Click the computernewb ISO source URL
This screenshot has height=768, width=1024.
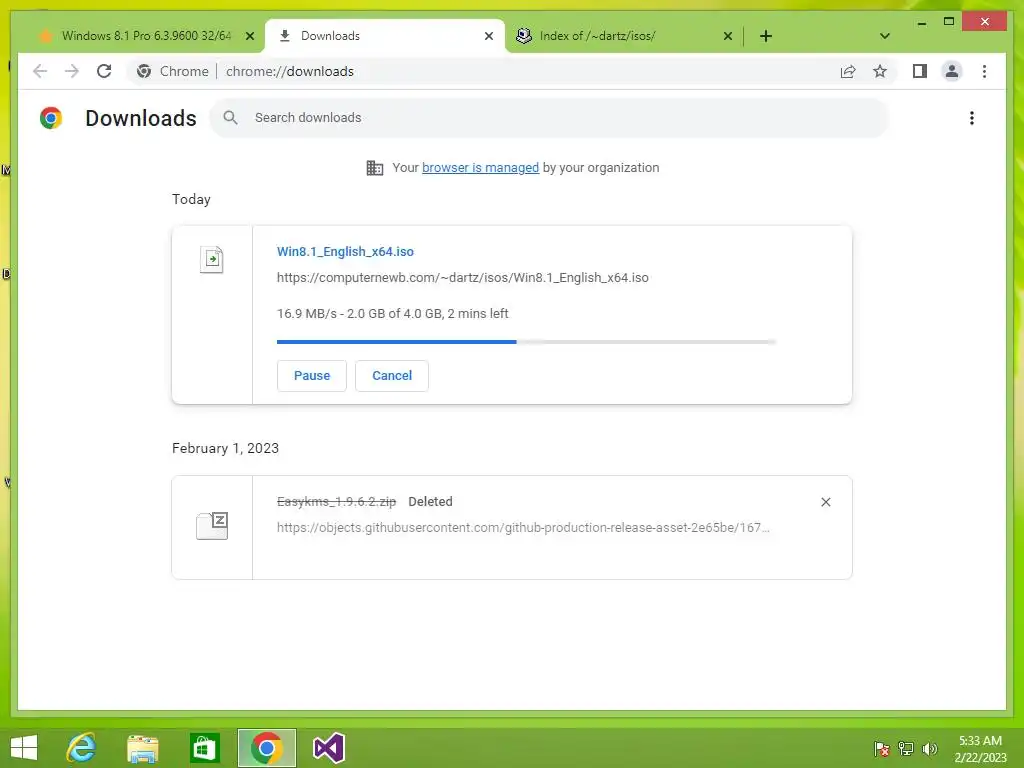pyautogui.click(x=462, y=278)
